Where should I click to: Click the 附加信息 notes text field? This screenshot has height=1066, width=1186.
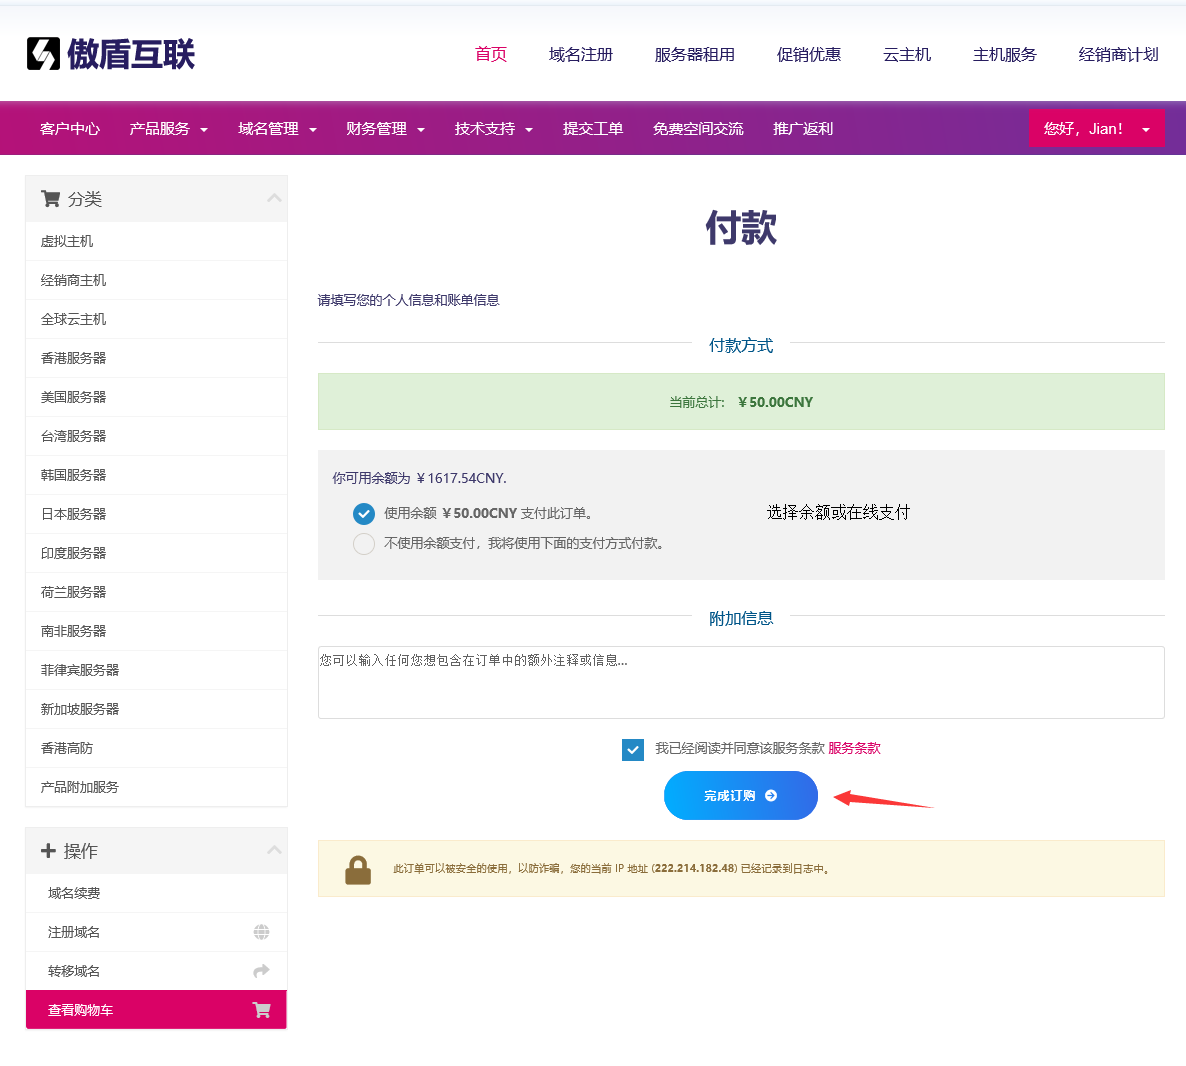[740, 683]
